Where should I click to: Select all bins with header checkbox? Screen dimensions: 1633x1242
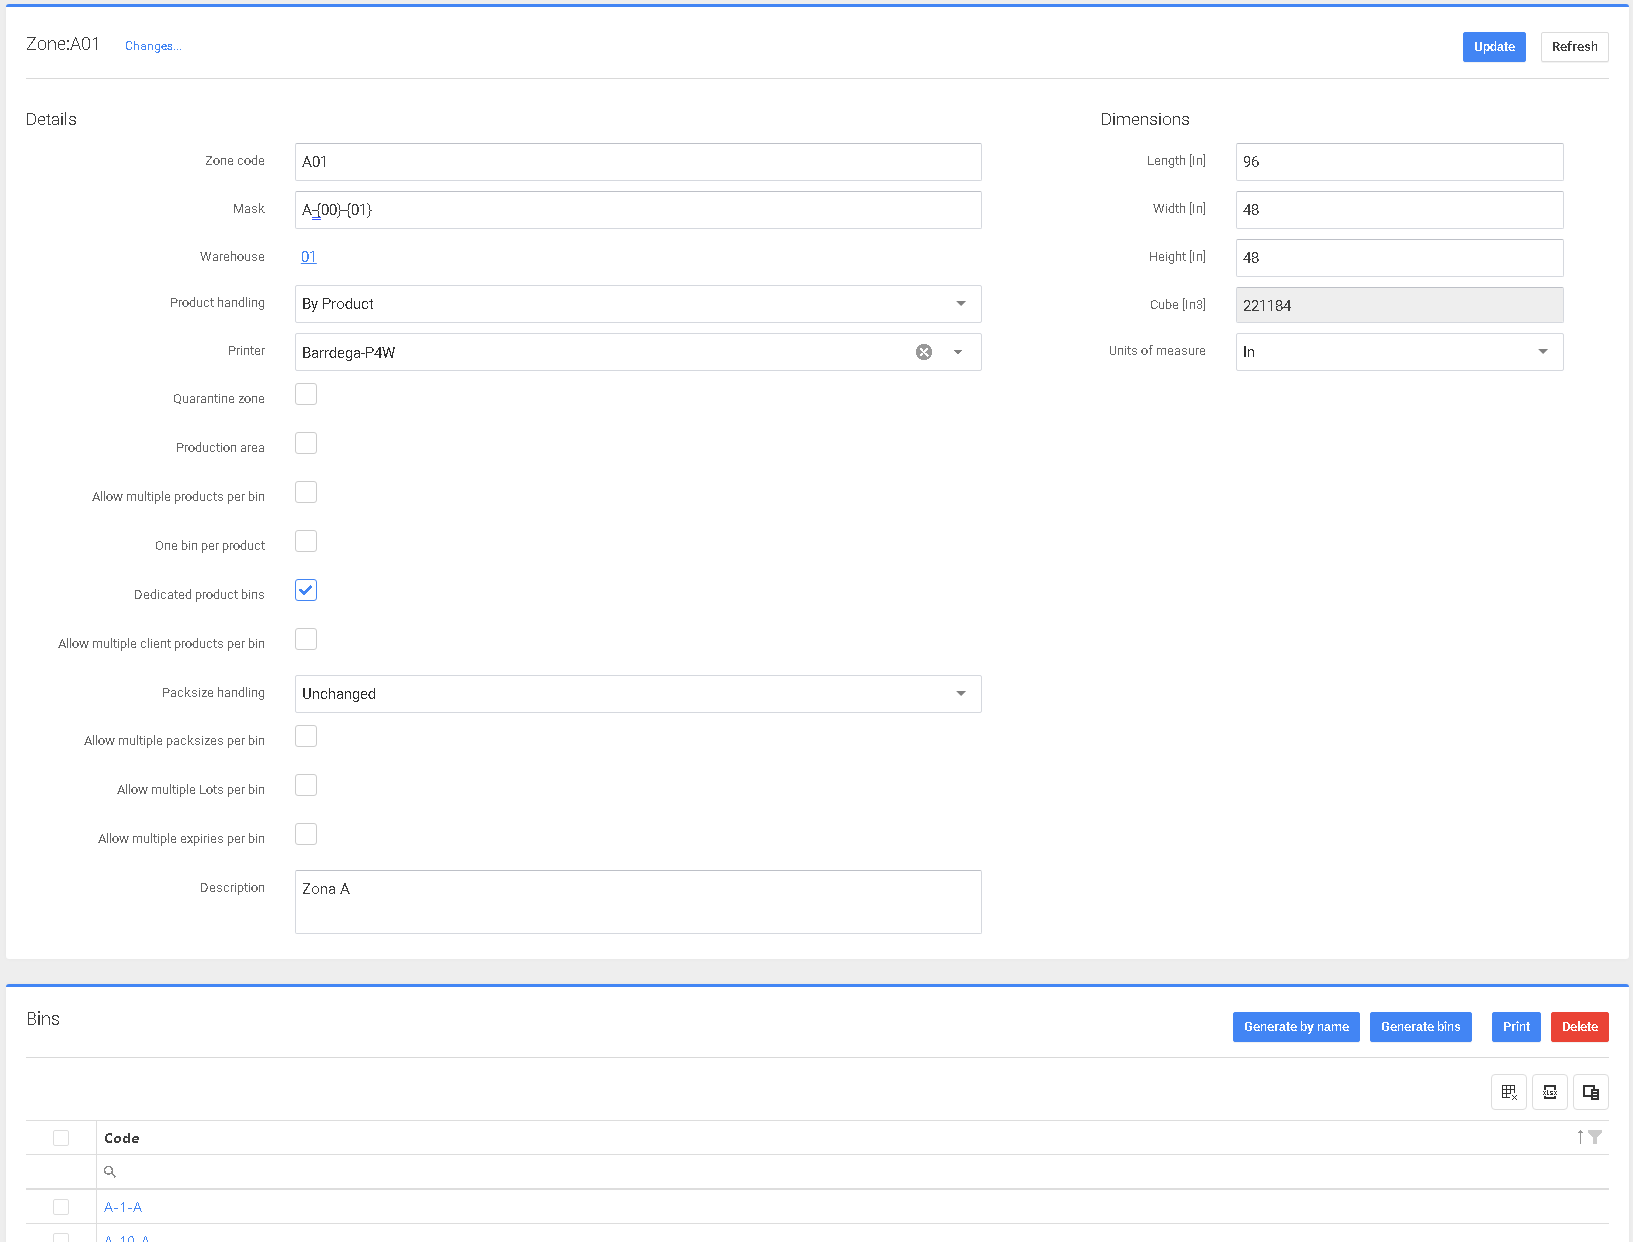click(61, 1138)
